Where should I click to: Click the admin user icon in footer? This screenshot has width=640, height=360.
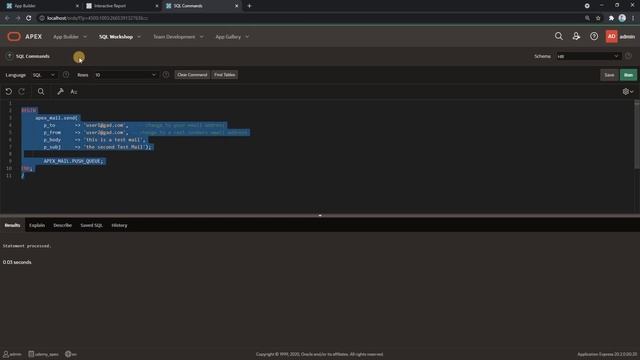tap(6, 354)
